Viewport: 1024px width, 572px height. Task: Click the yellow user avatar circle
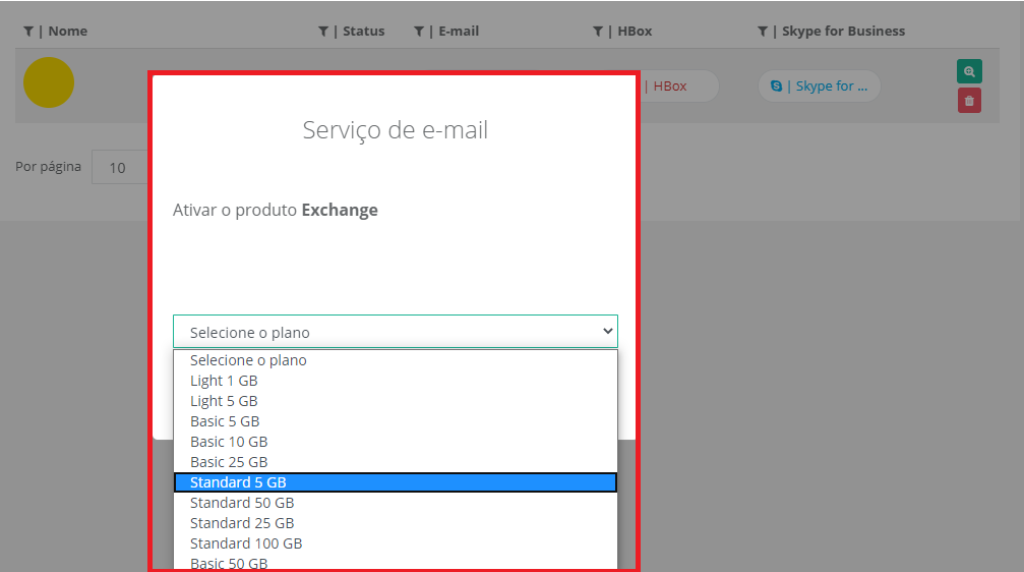coord(49,82)
